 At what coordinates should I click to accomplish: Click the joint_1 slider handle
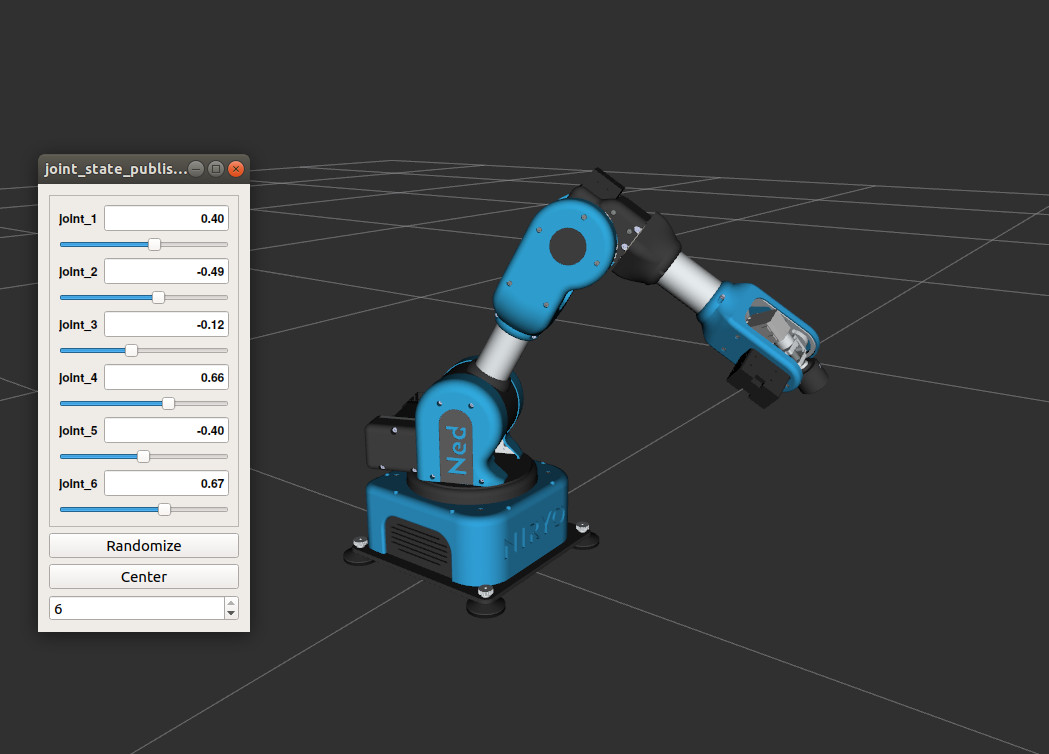tap(155, 244)
